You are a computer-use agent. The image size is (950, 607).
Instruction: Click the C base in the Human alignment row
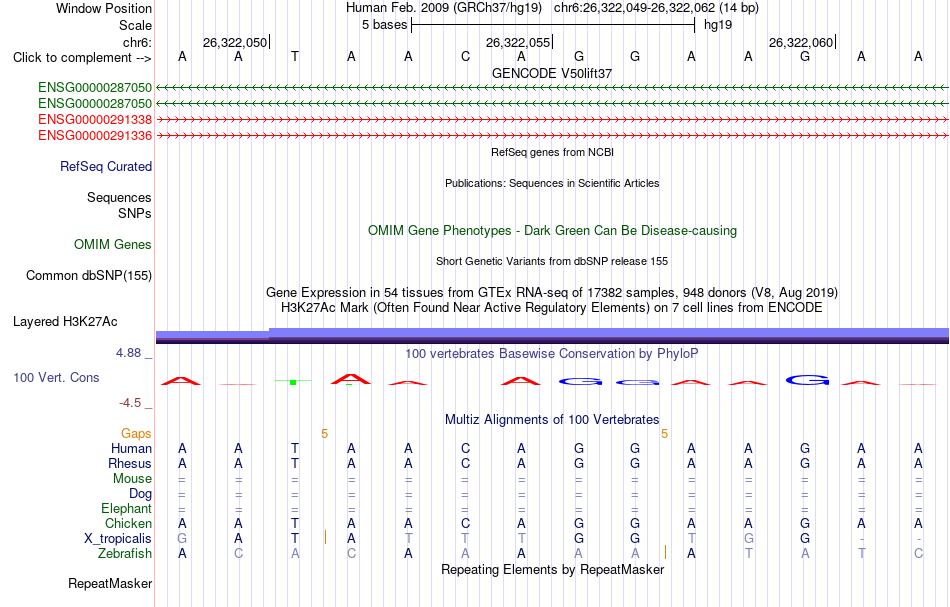pos(465,449)
